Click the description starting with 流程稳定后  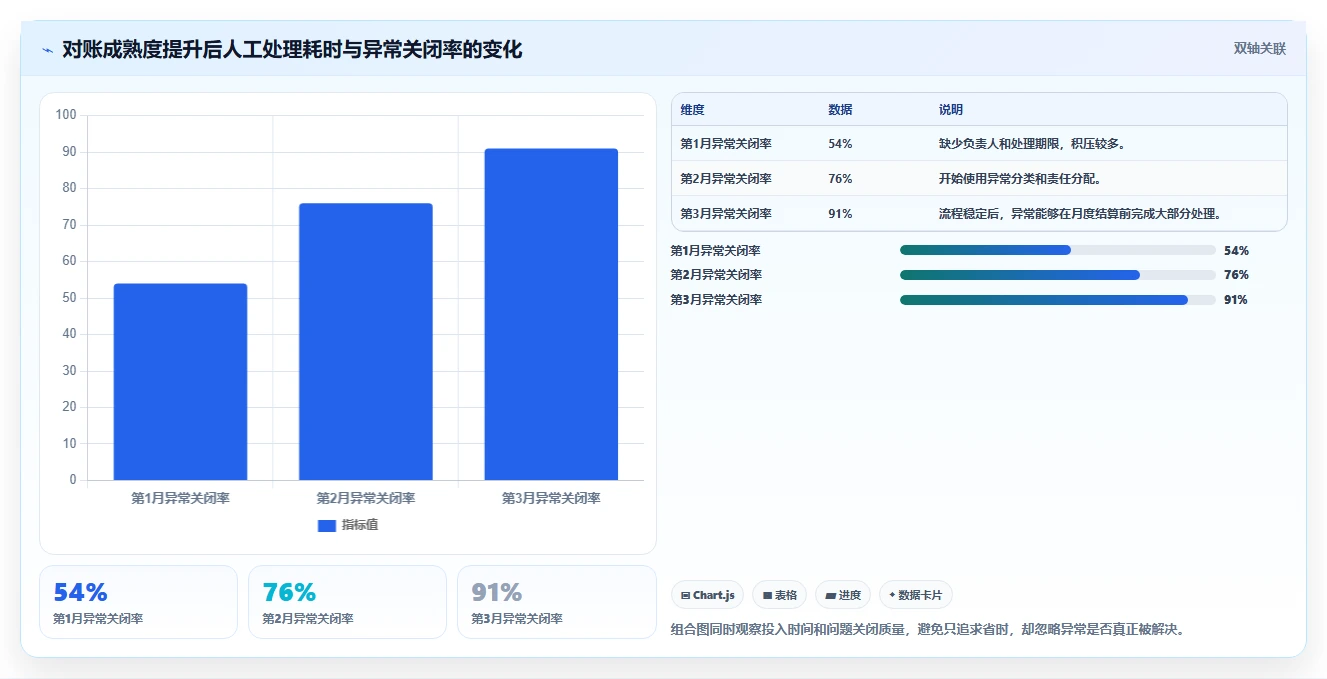point(1080,214)
